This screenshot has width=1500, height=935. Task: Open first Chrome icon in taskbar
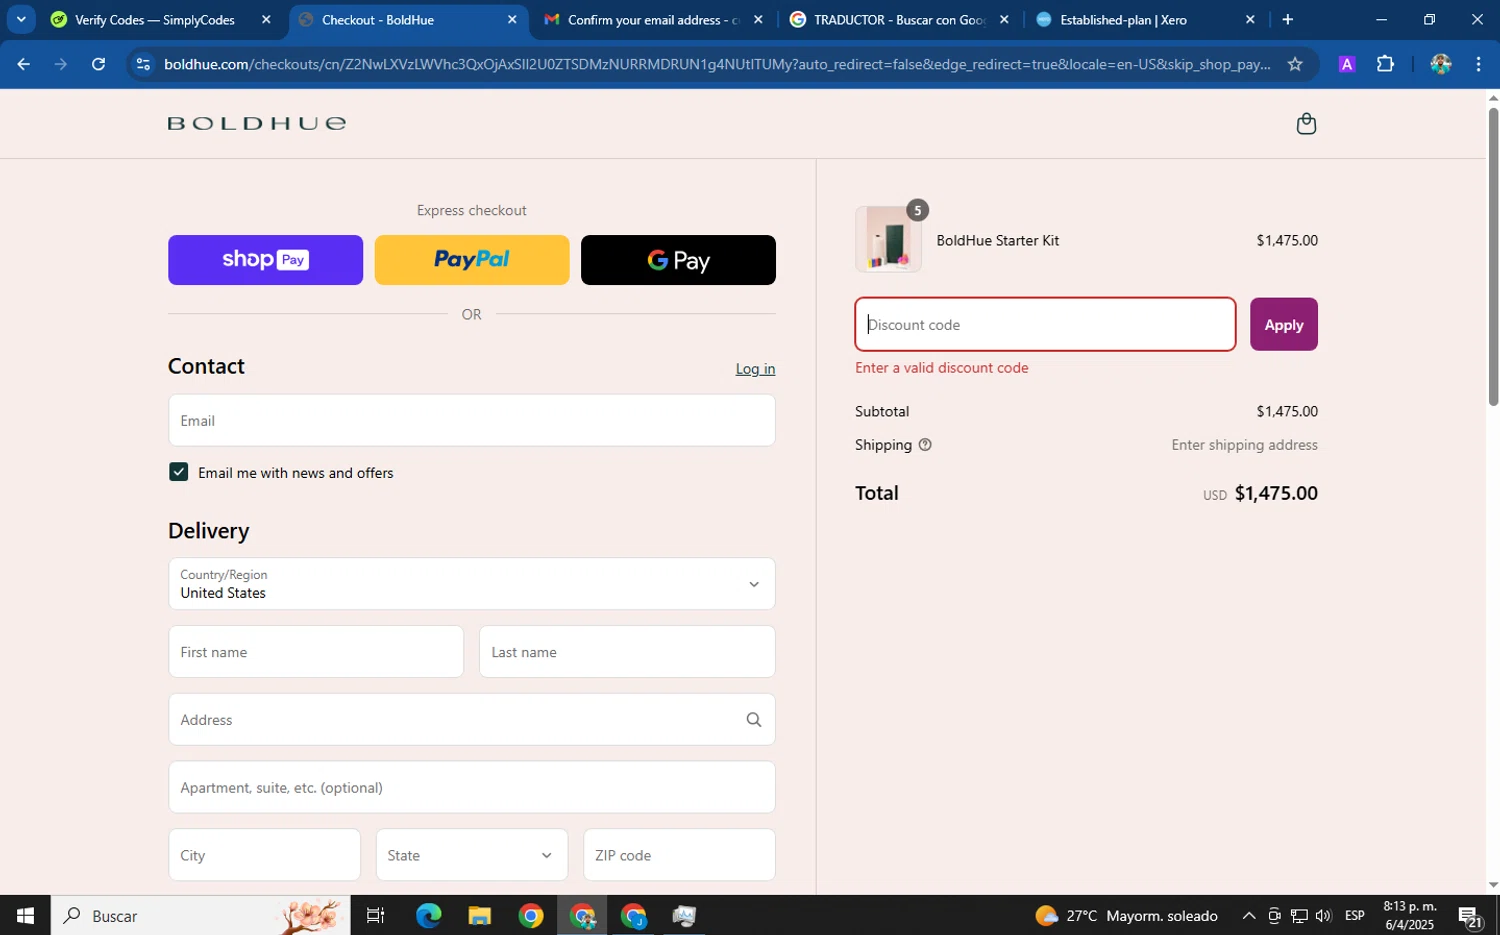[x=531, y=915]
